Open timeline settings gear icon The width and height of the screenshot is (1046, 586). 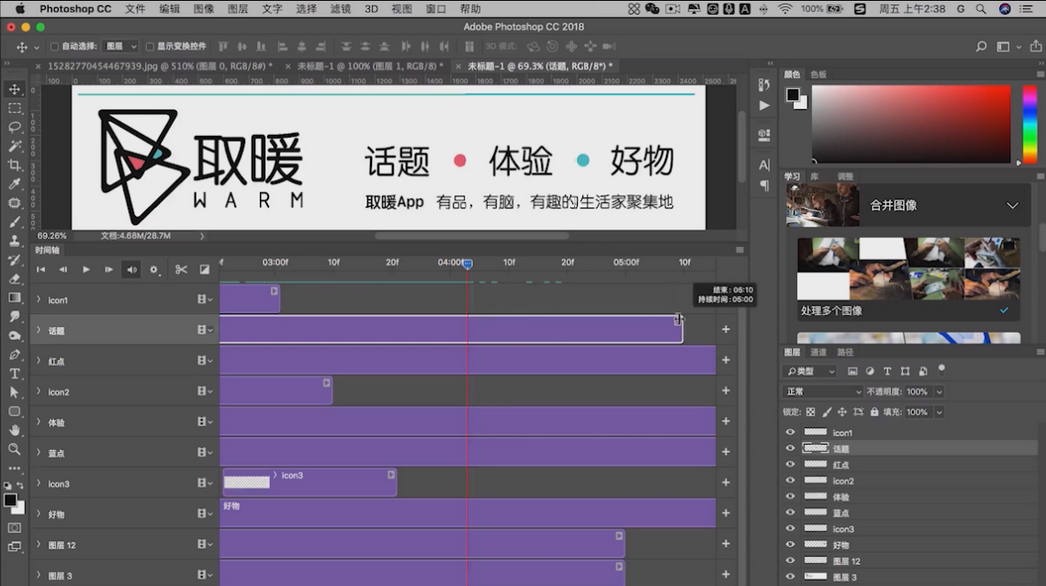(x=154, y=269)
